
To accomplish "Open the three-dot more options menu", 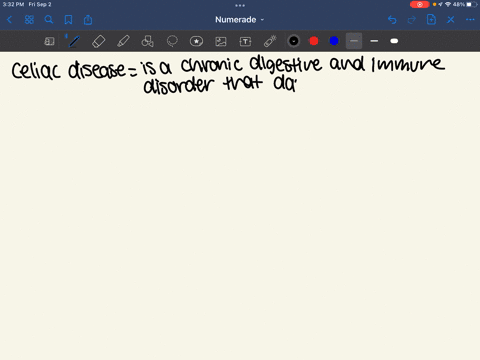I will (x=470, y=20).
